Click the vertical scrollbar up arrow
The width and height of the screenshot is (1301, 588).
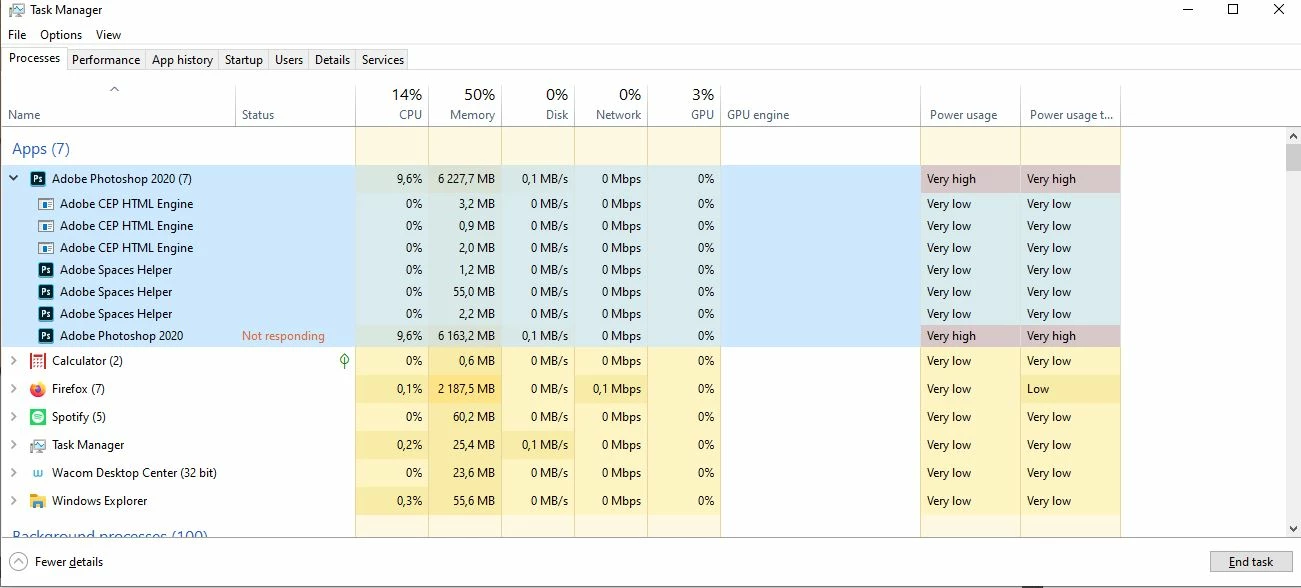click(x=1292, y=136)
